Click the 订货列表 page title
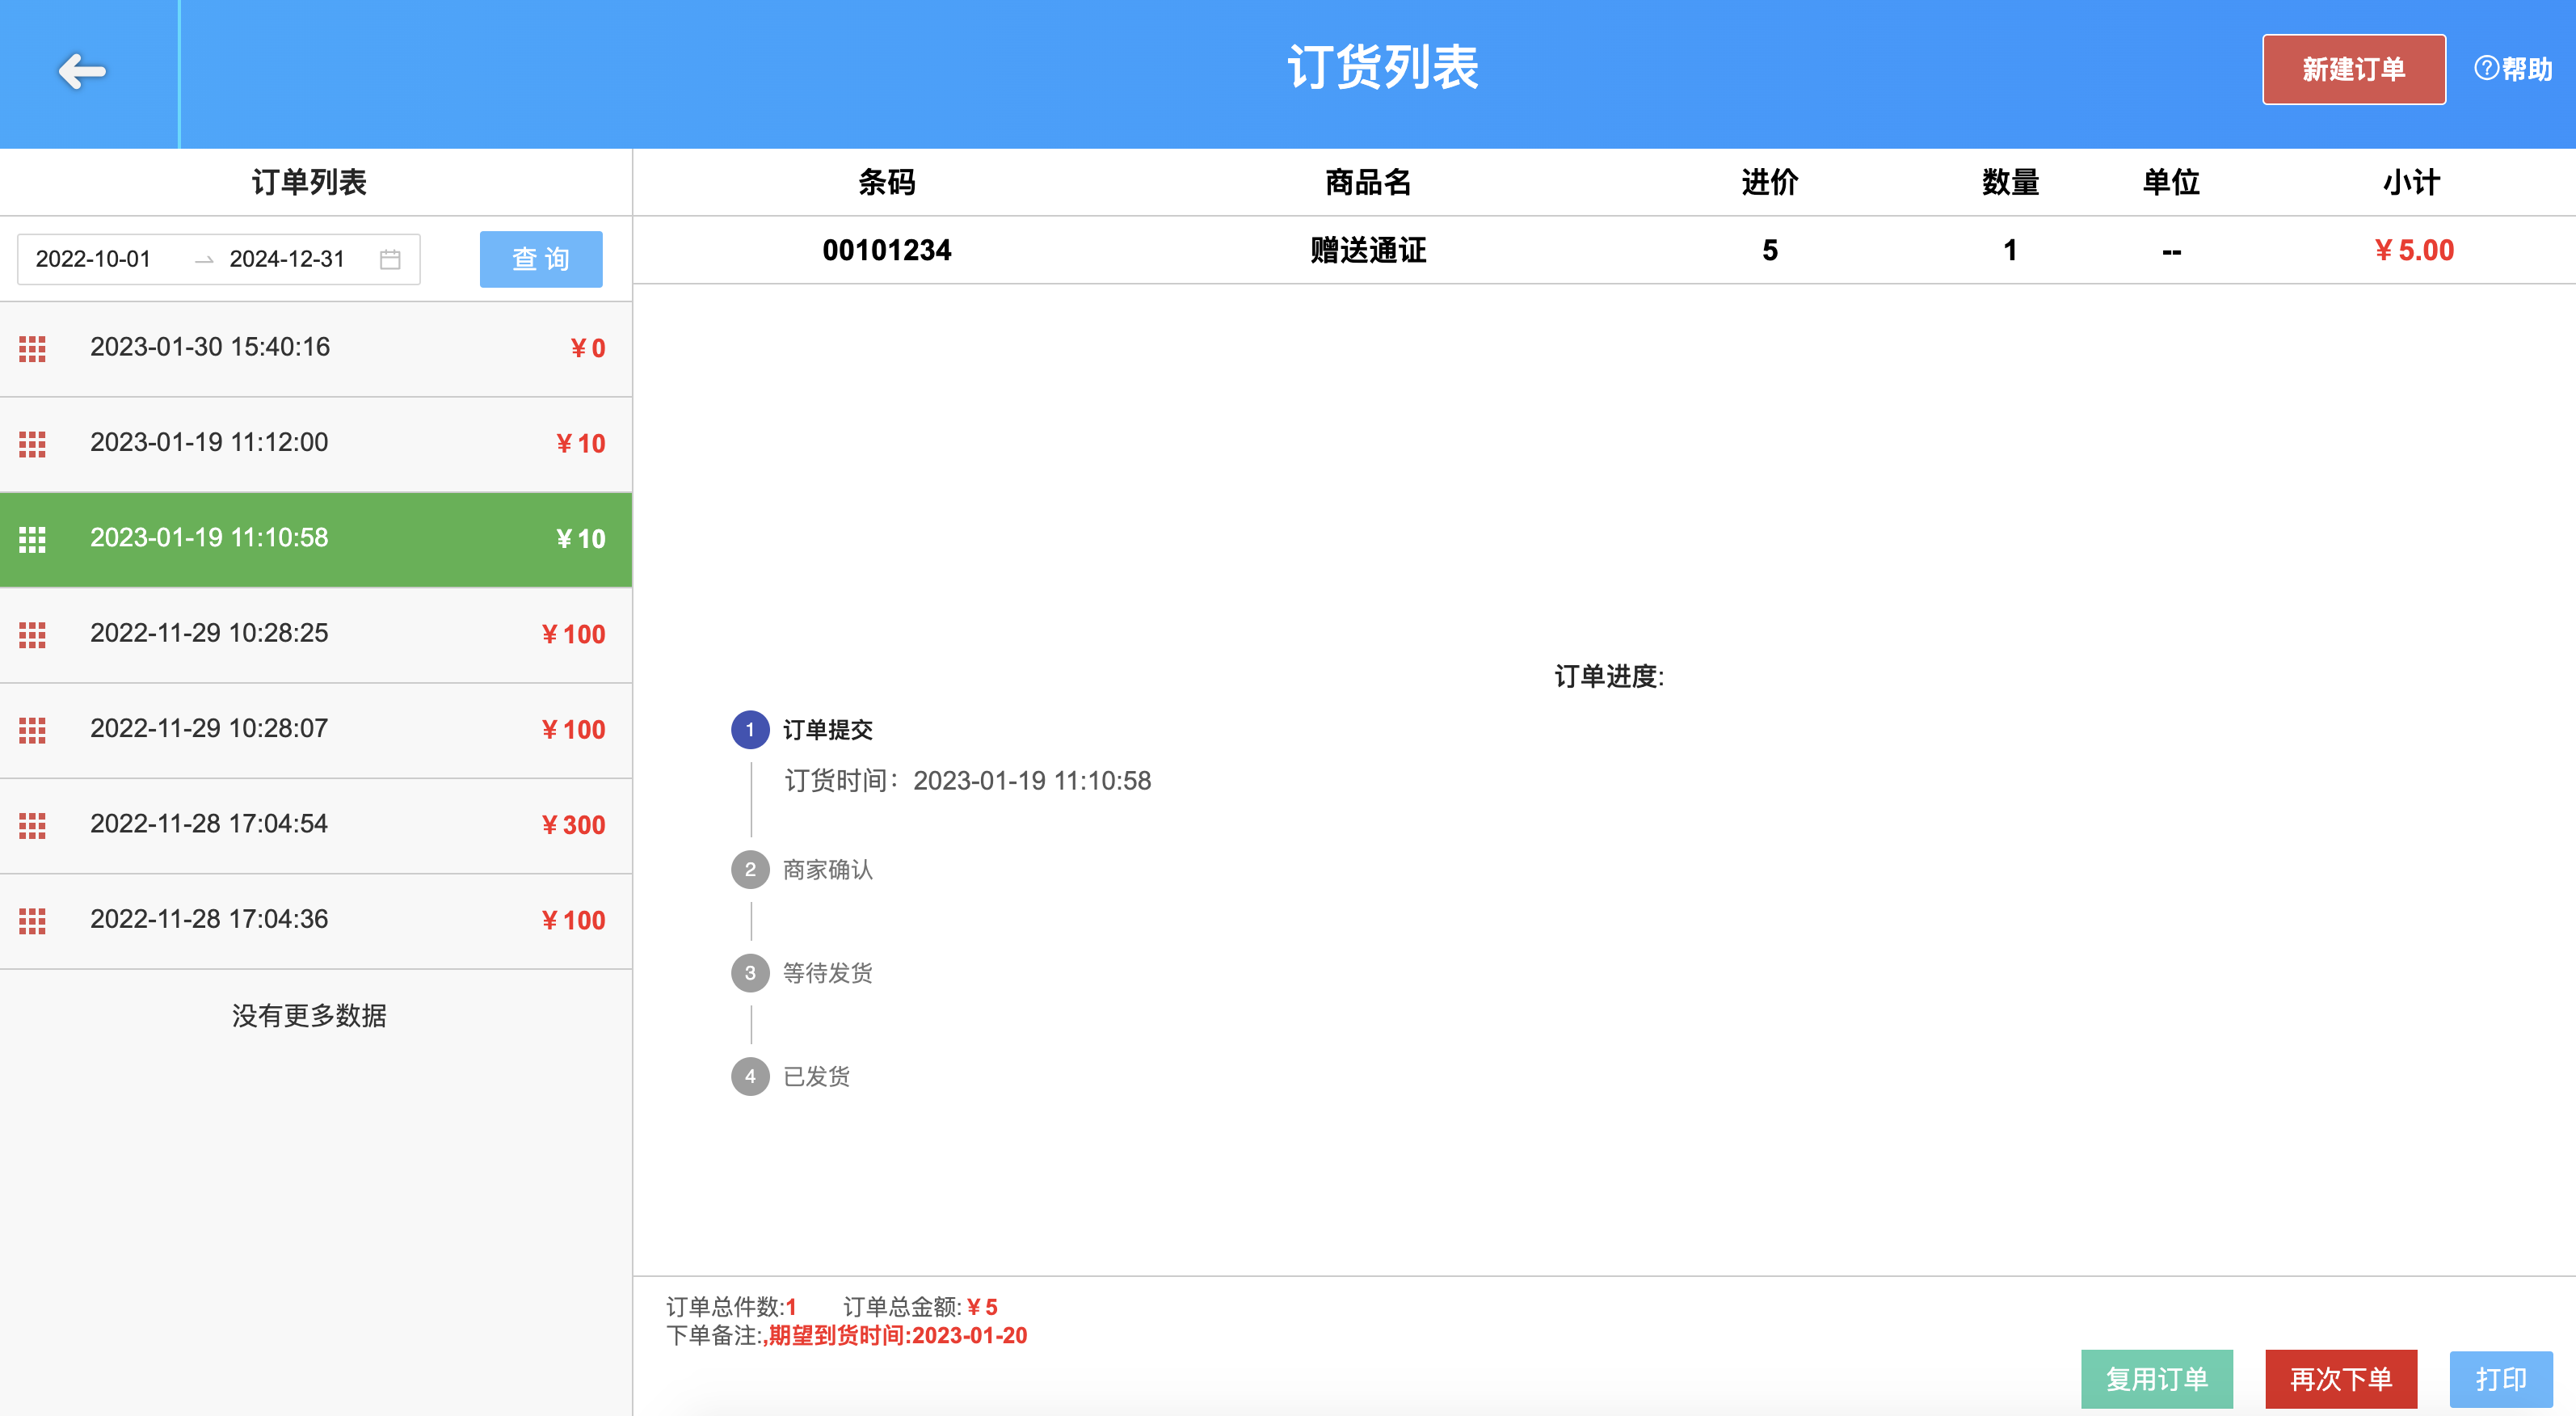 click(x=1382, y=68)
